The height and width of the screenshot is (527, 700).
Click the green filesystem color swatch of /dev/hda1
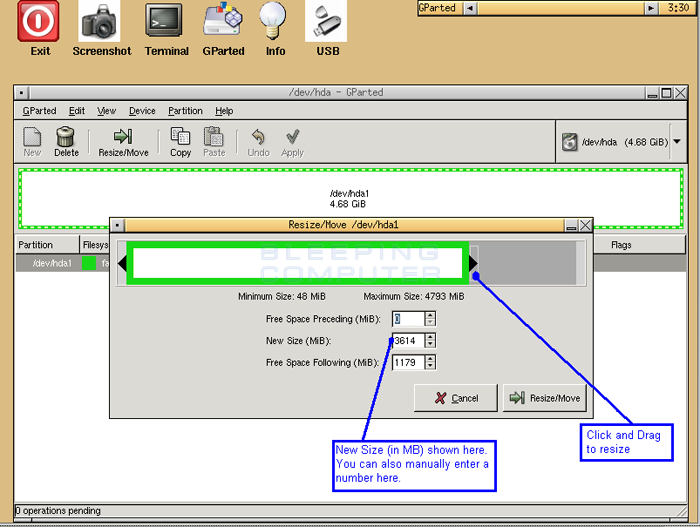tap(89, 264)
